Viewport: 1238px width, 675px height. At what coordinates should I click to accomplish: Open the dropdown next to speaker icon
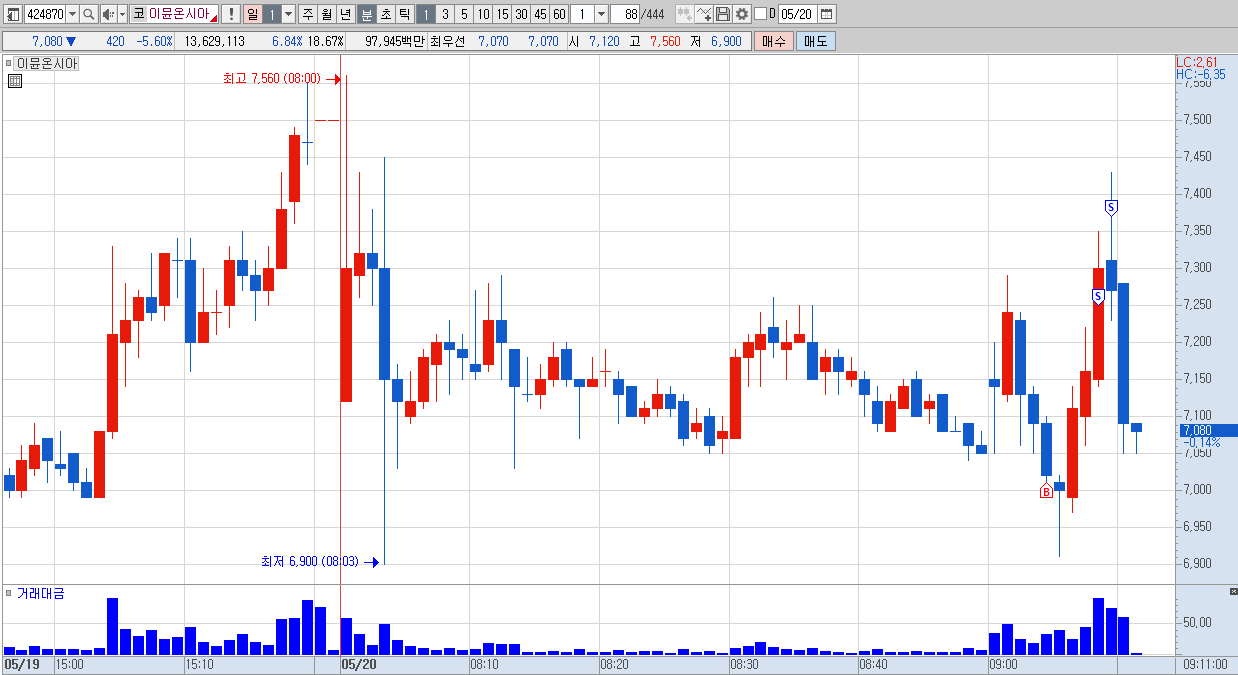[x=123, y=14]
